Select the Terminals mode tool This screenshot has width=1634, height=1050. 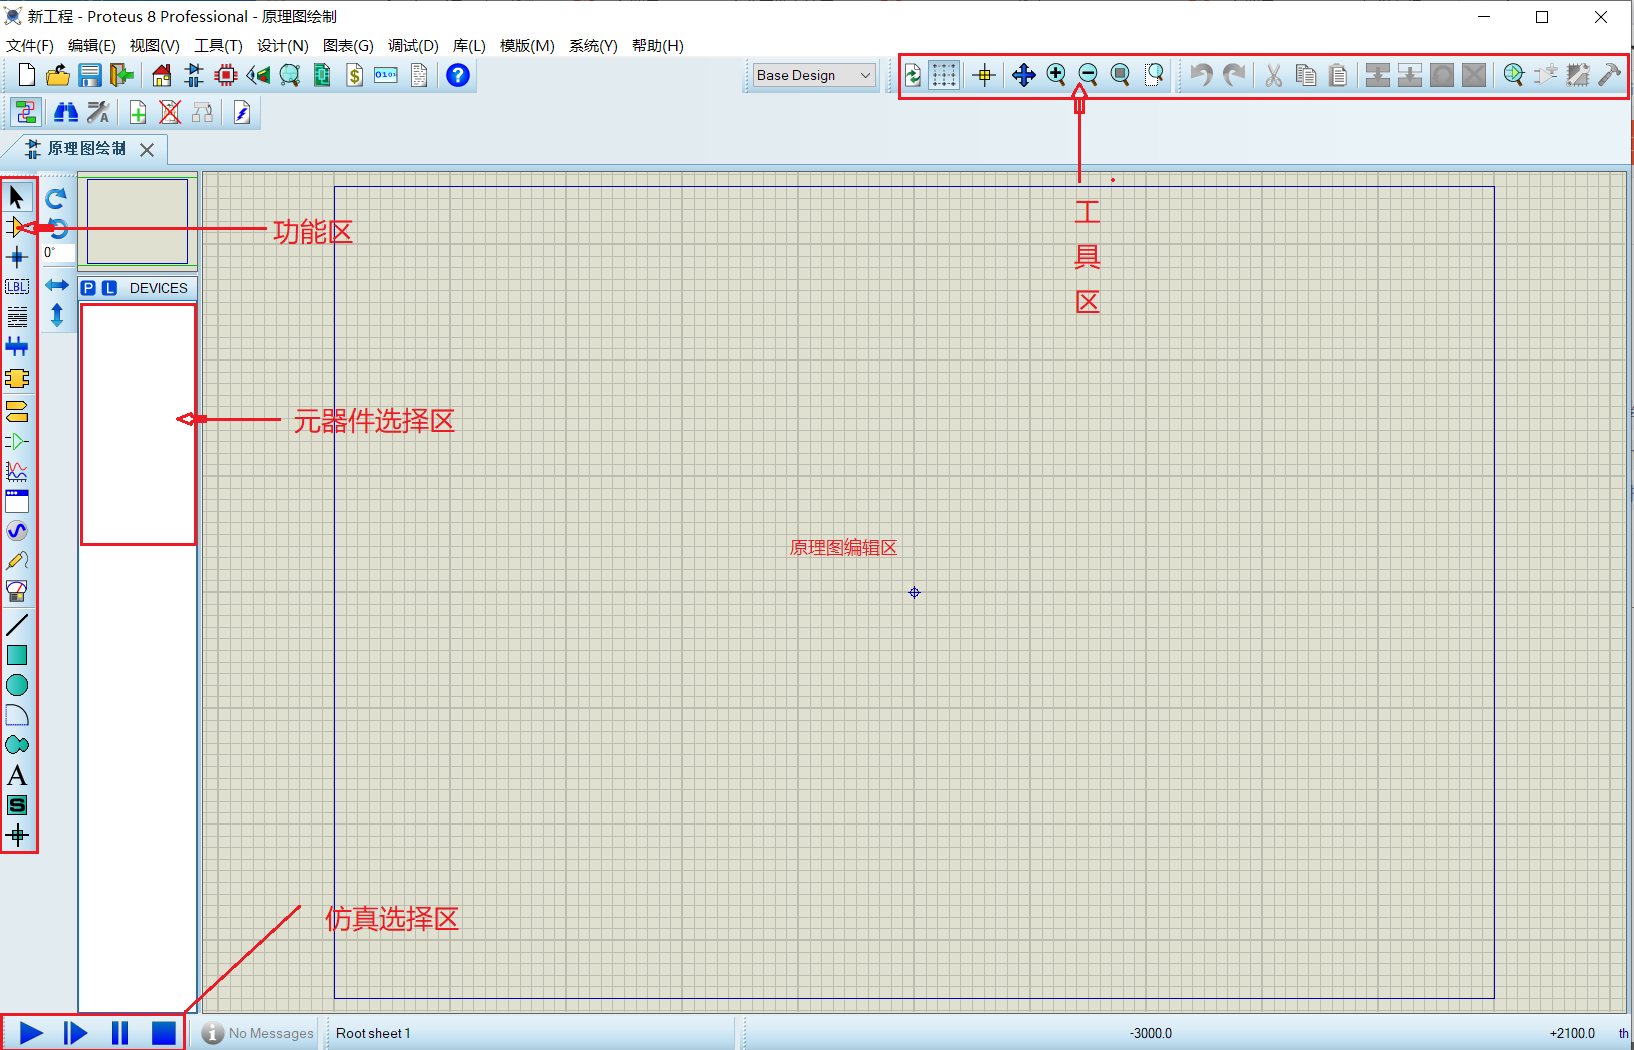(17, 410)
